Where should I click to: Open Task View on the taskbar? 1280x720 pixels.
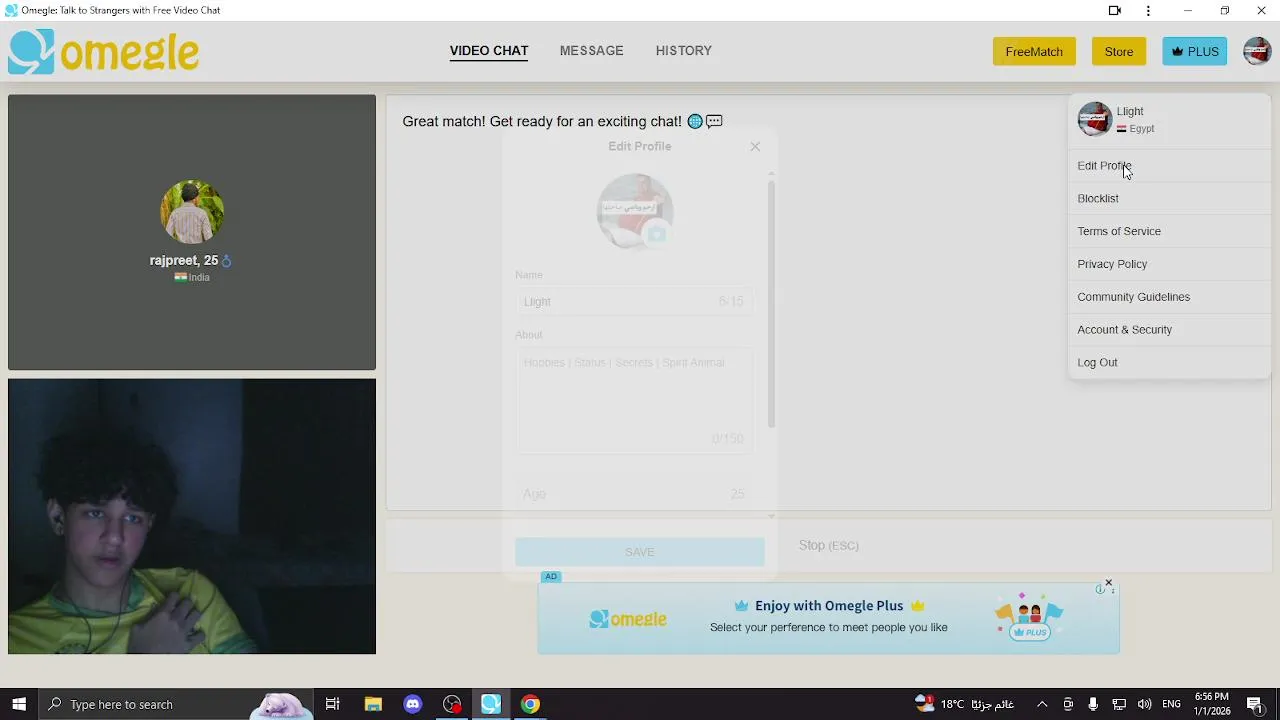point(333,704)
